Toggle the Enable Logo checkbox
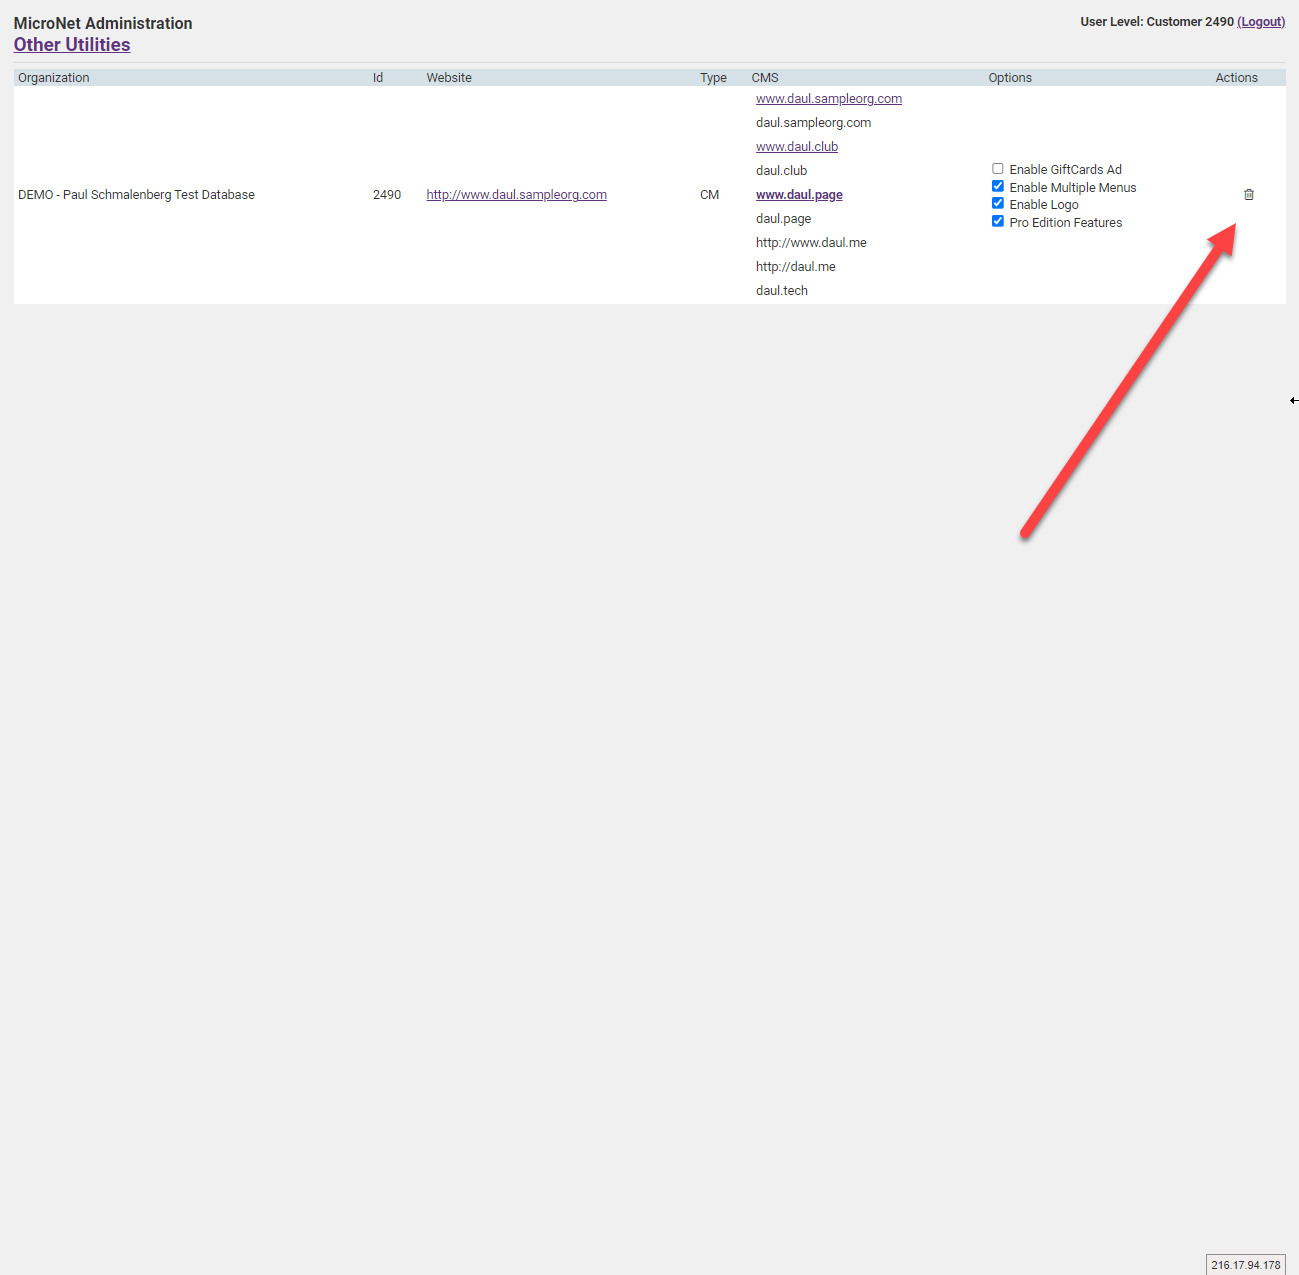 click(x=997, y=204)
